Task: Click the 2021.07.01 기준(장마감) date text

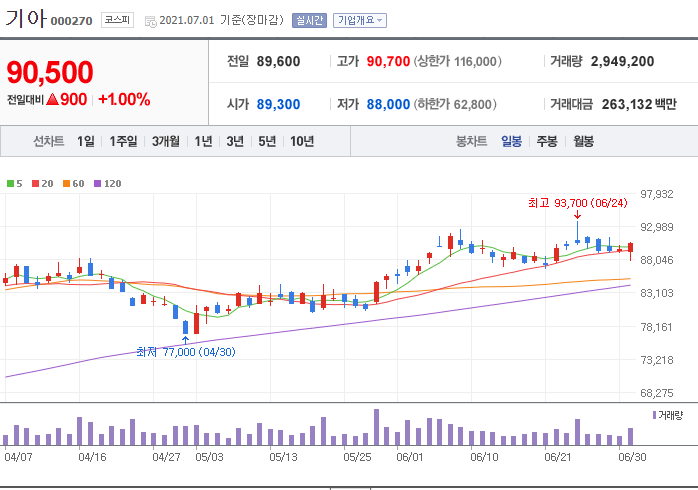Action: tap(221, 20)
